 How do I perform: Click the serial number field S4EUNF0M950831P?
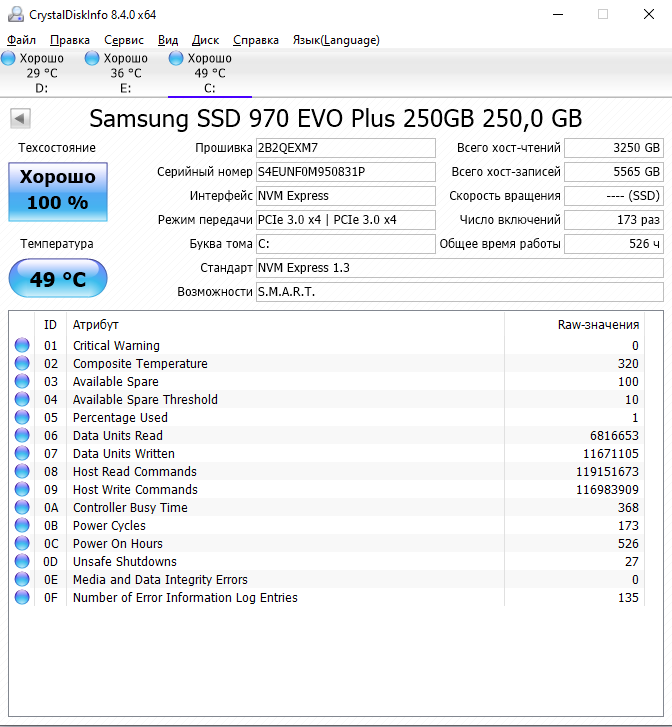[346, 172]
